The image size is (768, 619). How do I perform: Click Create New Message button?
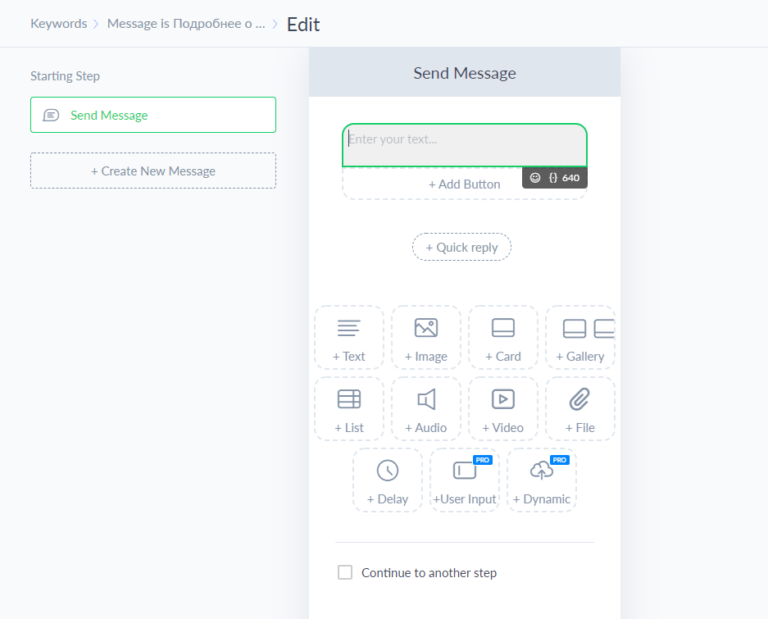[x=153, y=171]
